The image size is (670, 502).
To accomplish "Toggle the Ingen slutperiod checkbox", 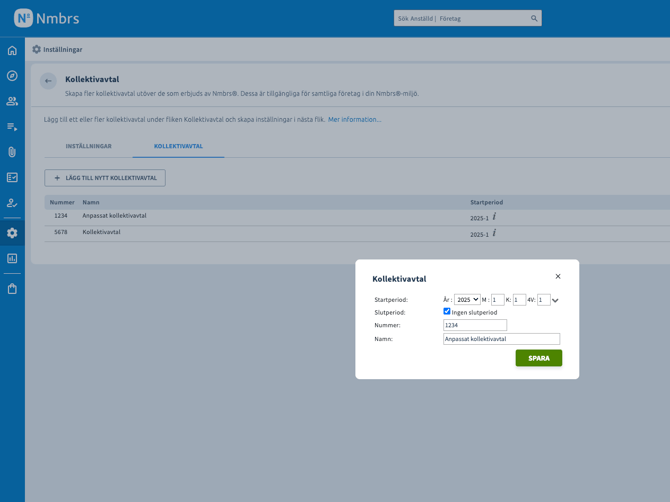I will [x=447, y=312].
